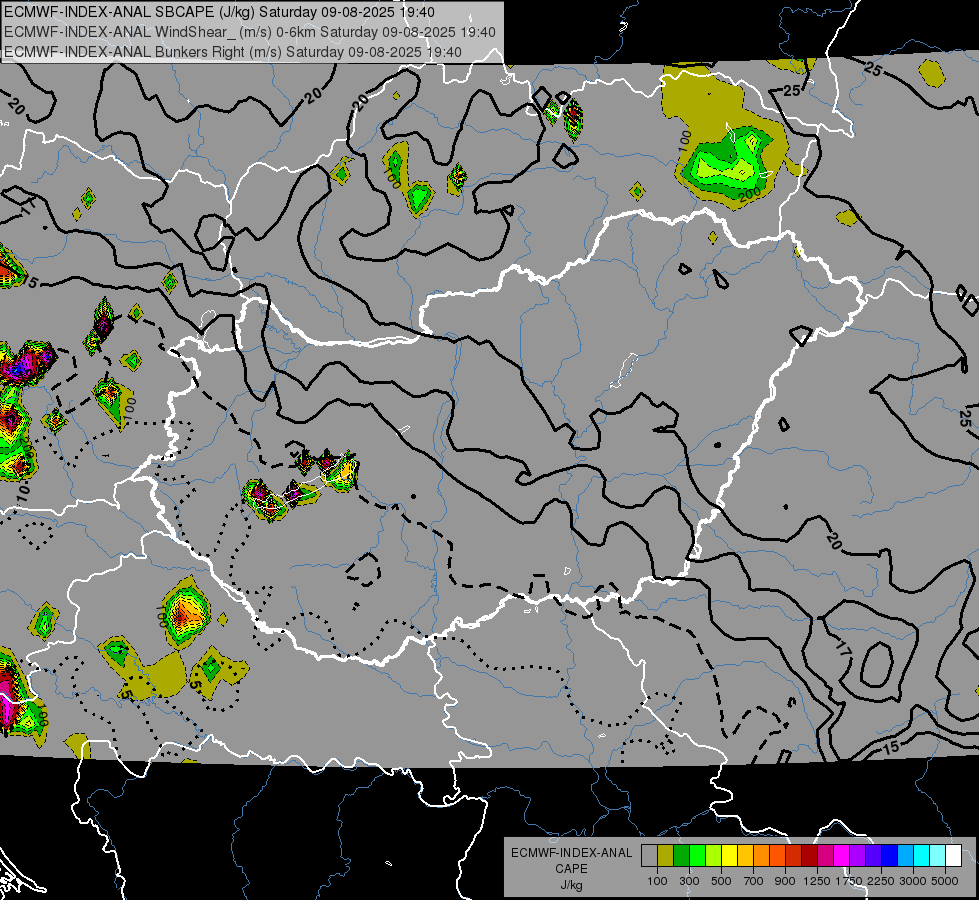Image resolution: width=979 pixels, height=900 pixels.
Task: Select the pure yellow legend swatch
Action: tap(729, 855)
